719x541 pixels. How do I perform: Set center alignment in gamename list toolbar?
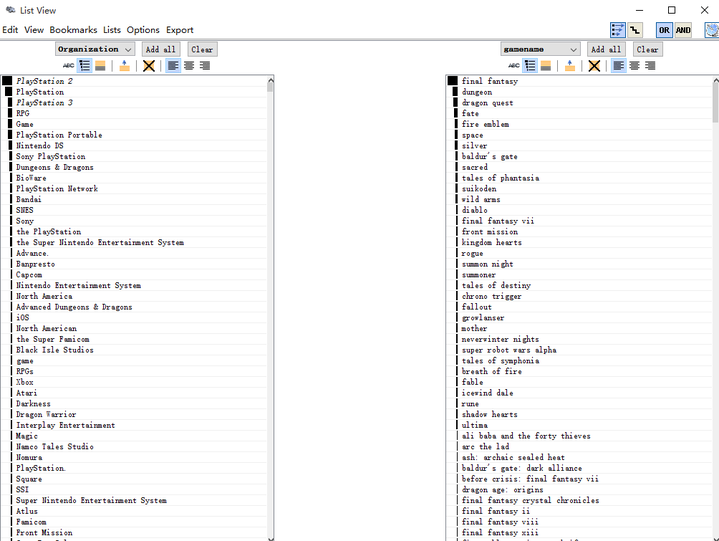[x=635, y=66]
